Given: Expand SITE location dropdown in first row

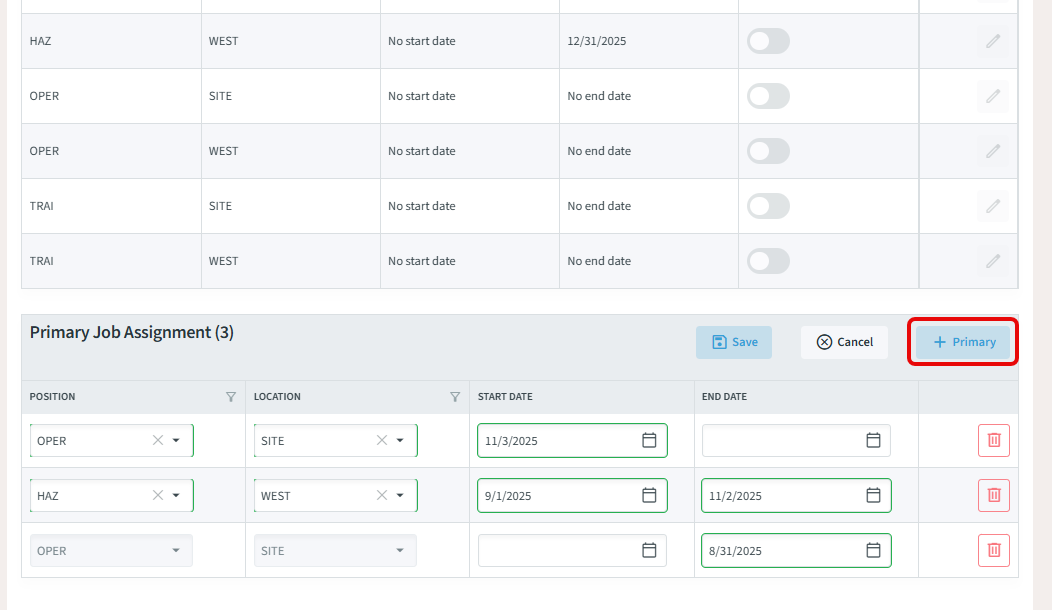Looking at the screenshot, I should click(400, 440).
